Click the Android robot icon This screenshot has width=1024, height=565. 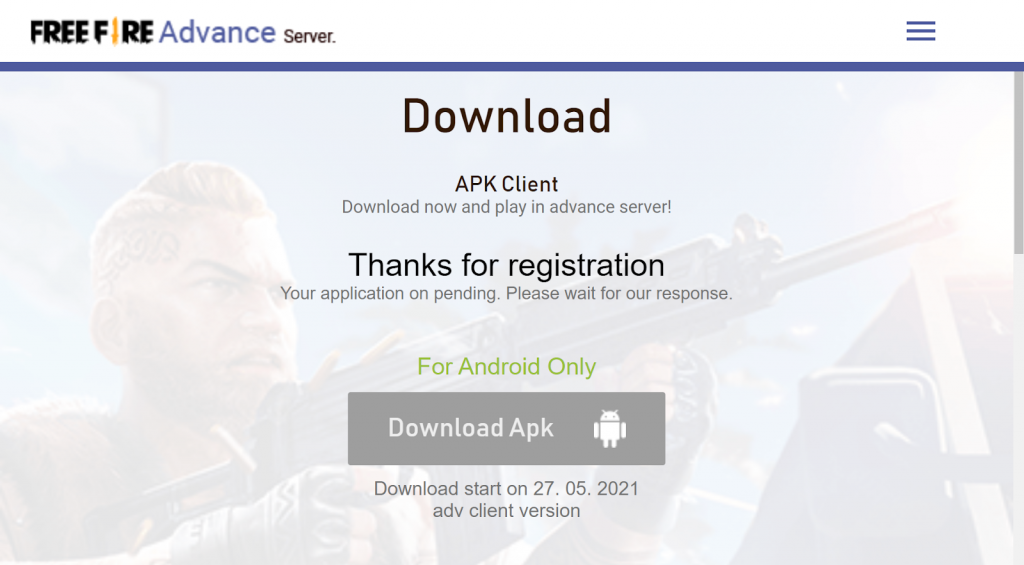[609, 428]
